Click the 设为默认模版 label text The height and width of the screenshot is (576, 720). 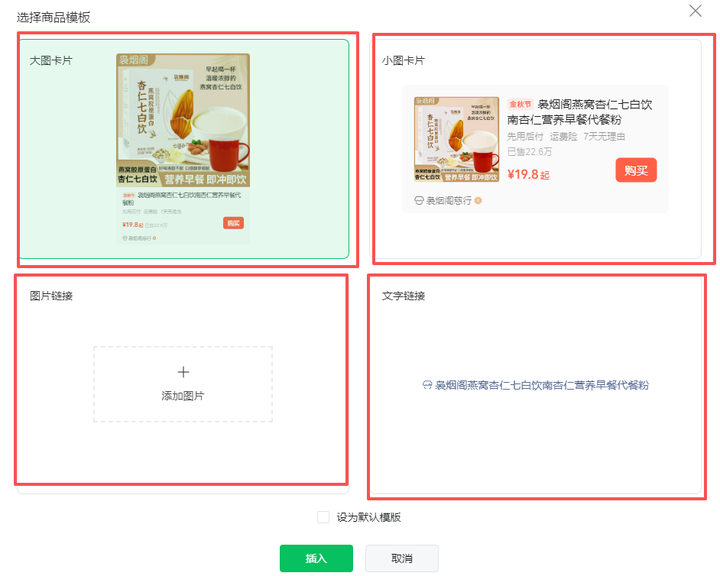[x=369, y=517]
